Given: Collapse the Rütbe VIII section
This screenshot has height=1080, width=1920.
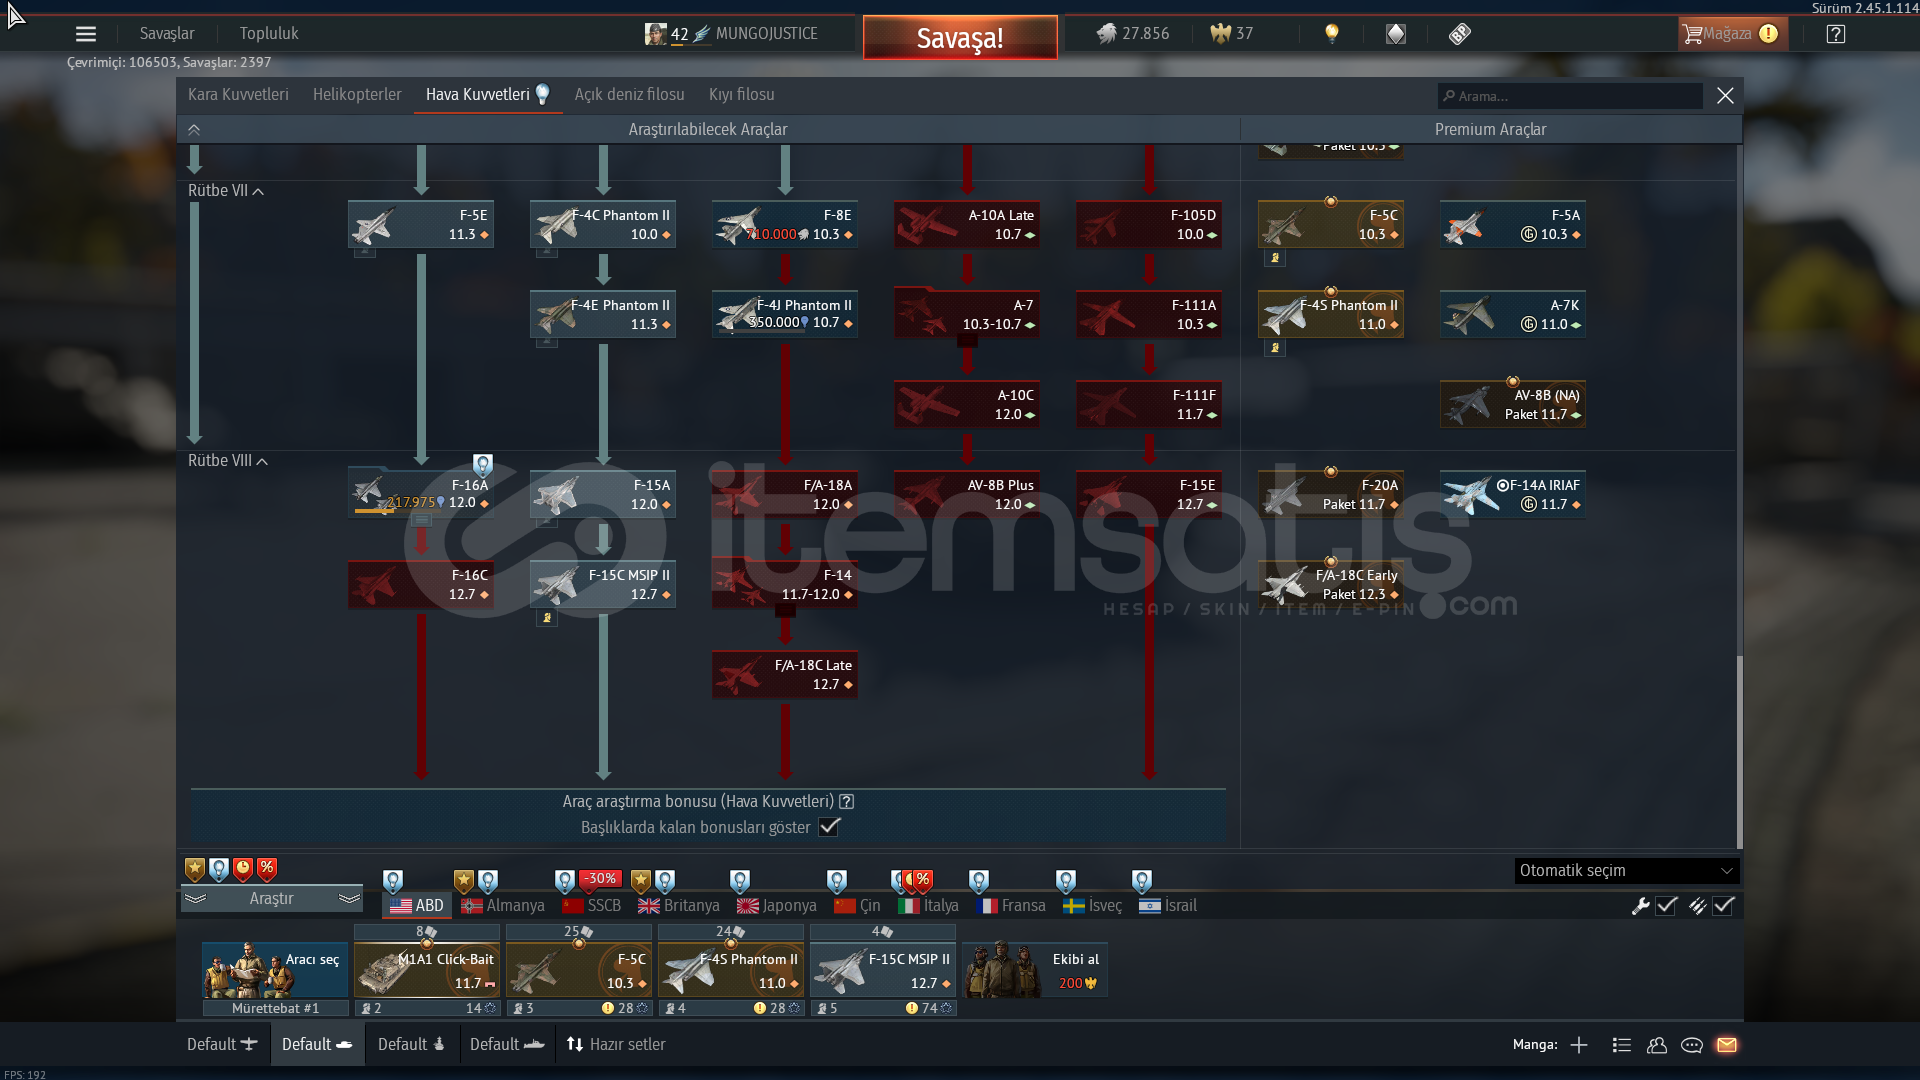Looking at the screenshot, I should click(x=228, y=461).
